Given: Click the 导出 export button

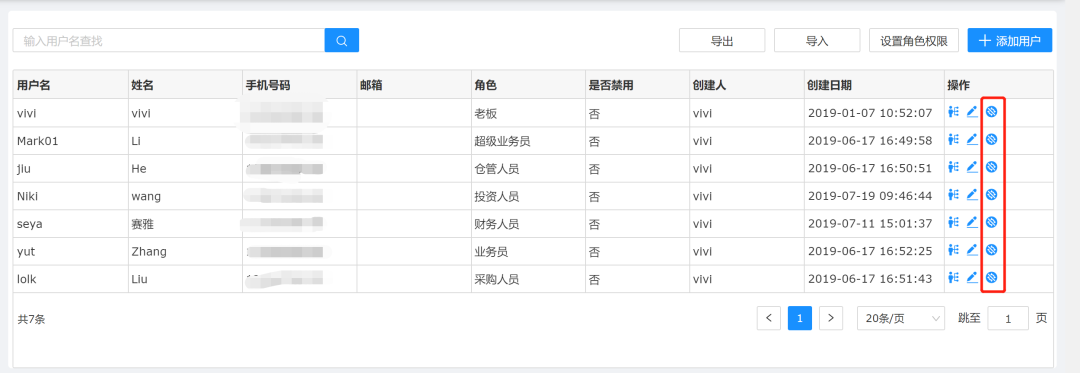Looking at the screenshot, I should pos(722,41).
